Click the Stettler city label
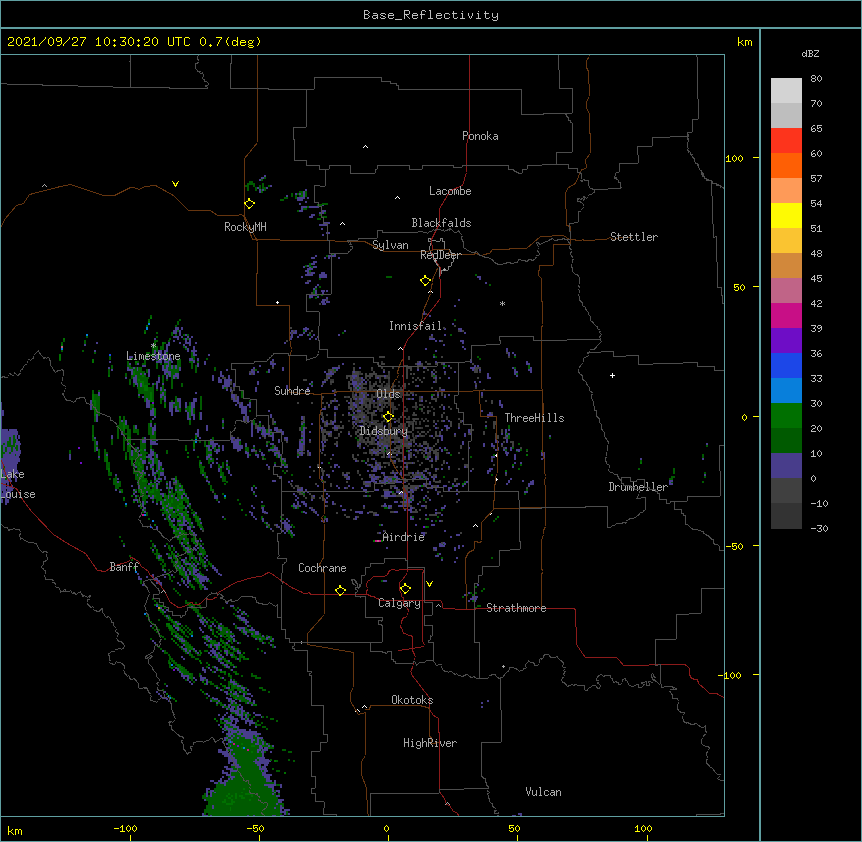The width and height of the screenshot is (862, 842). coord(634,237)
